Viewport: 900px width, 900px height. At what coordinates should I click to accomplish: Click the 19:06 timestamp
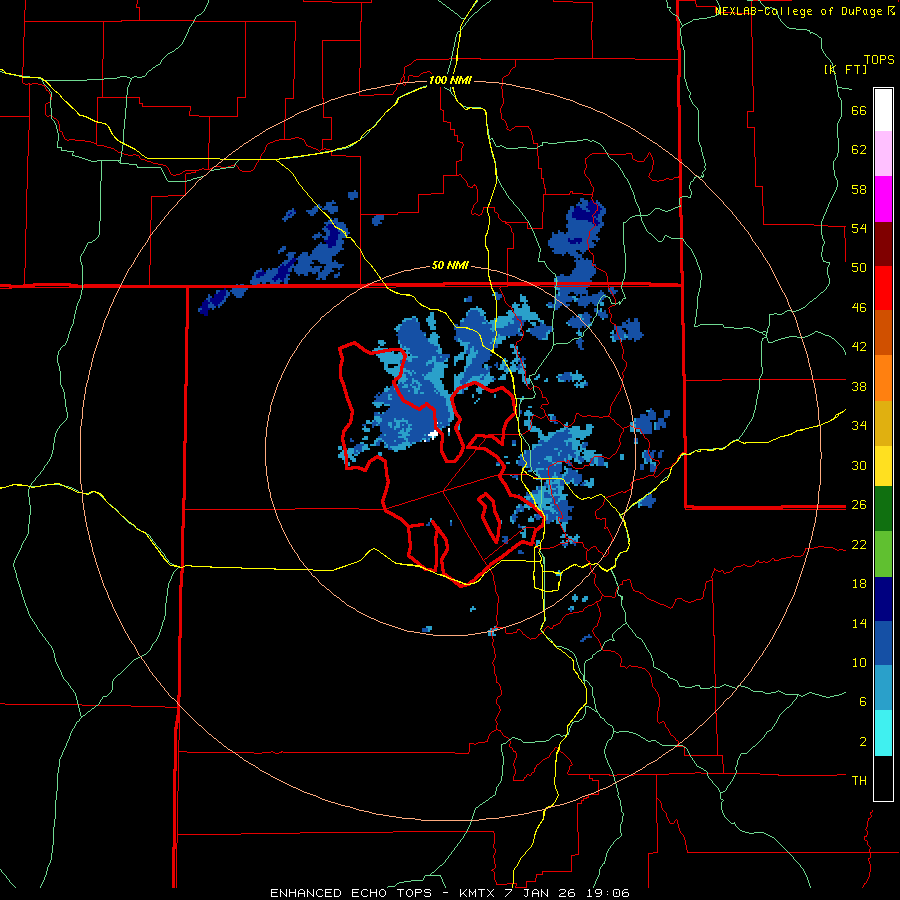(x=606, y=893)
